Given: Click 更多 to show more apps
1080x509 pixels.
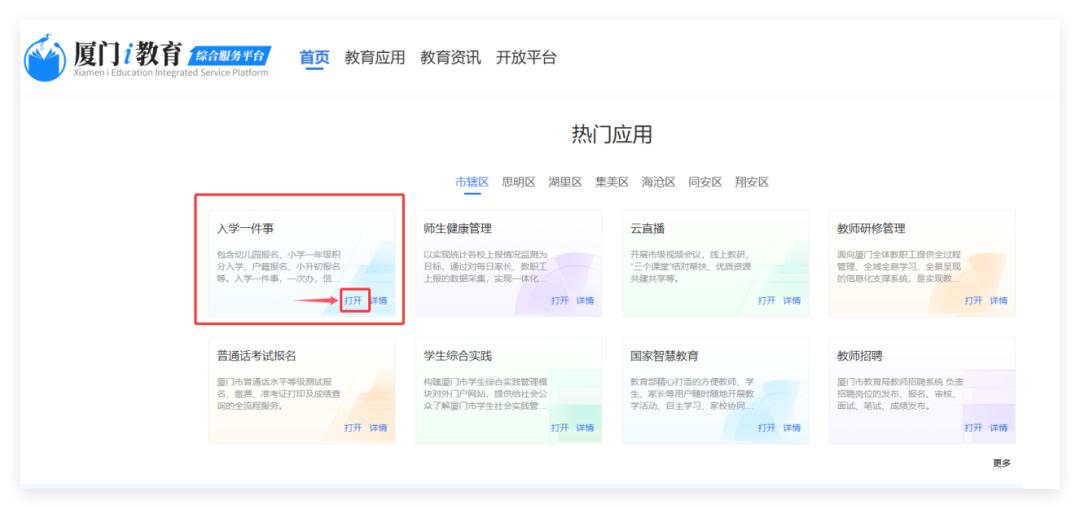Looking at the screenshot, I should coord(1001,463).
